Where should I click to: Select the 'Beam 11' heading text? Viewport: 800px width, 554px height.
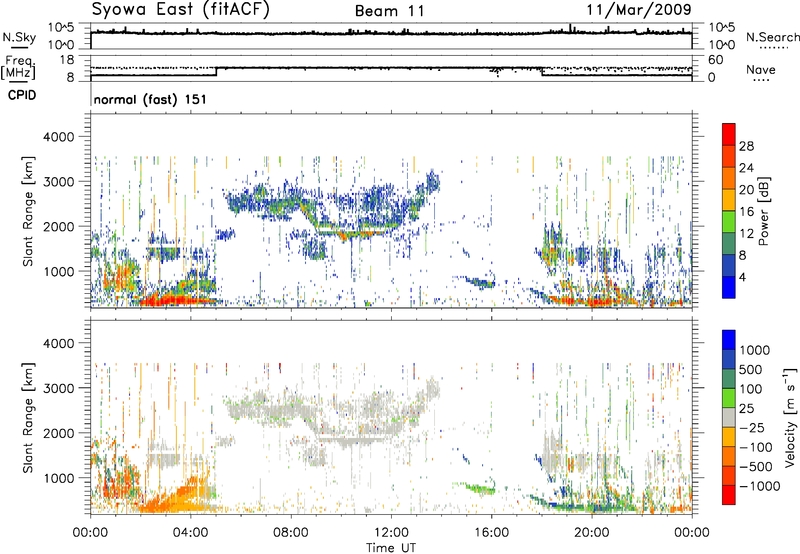tap(389, 11)
